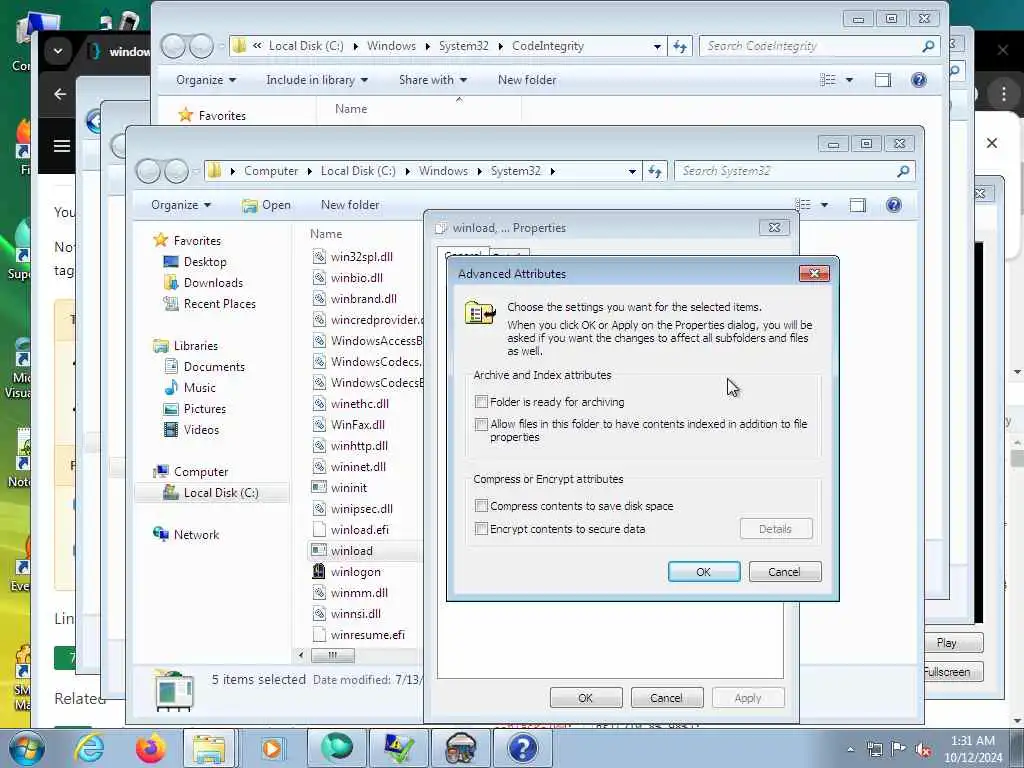The height and width of the screenshot is (768, 1024).
Task: Open Share with menu
Action: tap(433, 80)
